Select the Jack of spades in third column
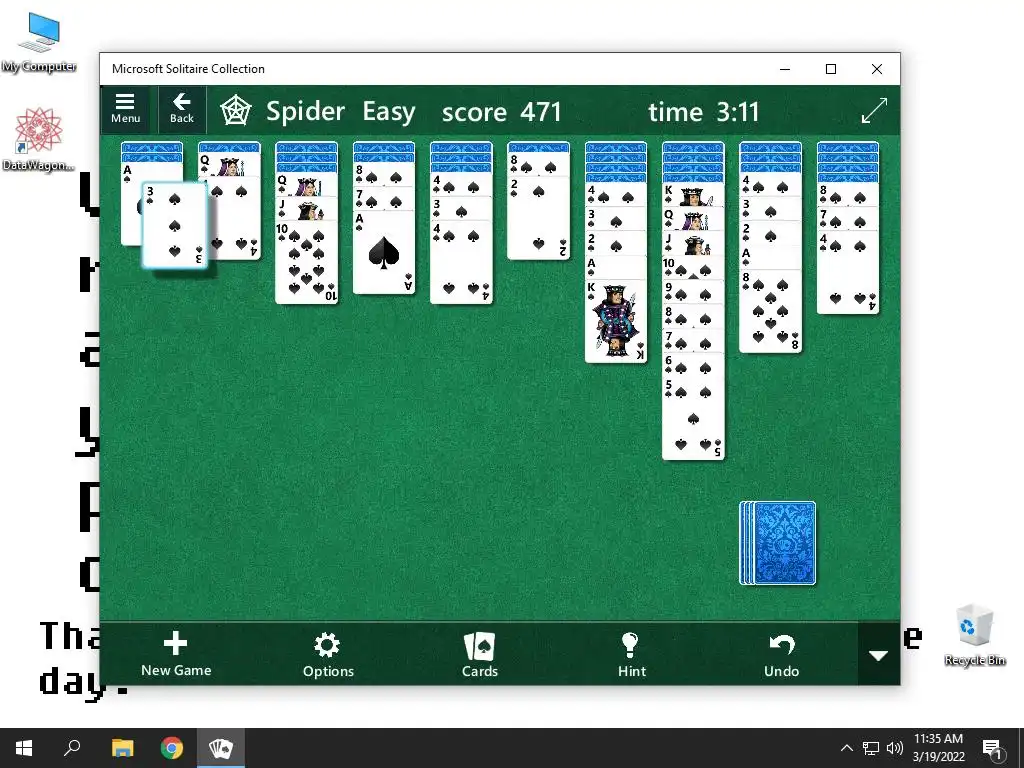Viewport: 1024px width, 768px height. (306, 209)
